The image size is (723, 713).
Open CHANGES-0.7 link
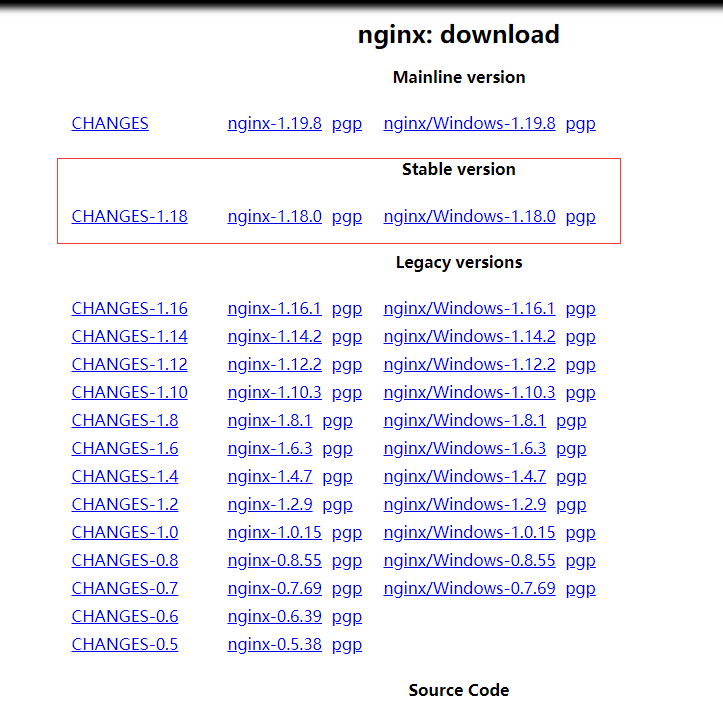click(x=124, y=588)
